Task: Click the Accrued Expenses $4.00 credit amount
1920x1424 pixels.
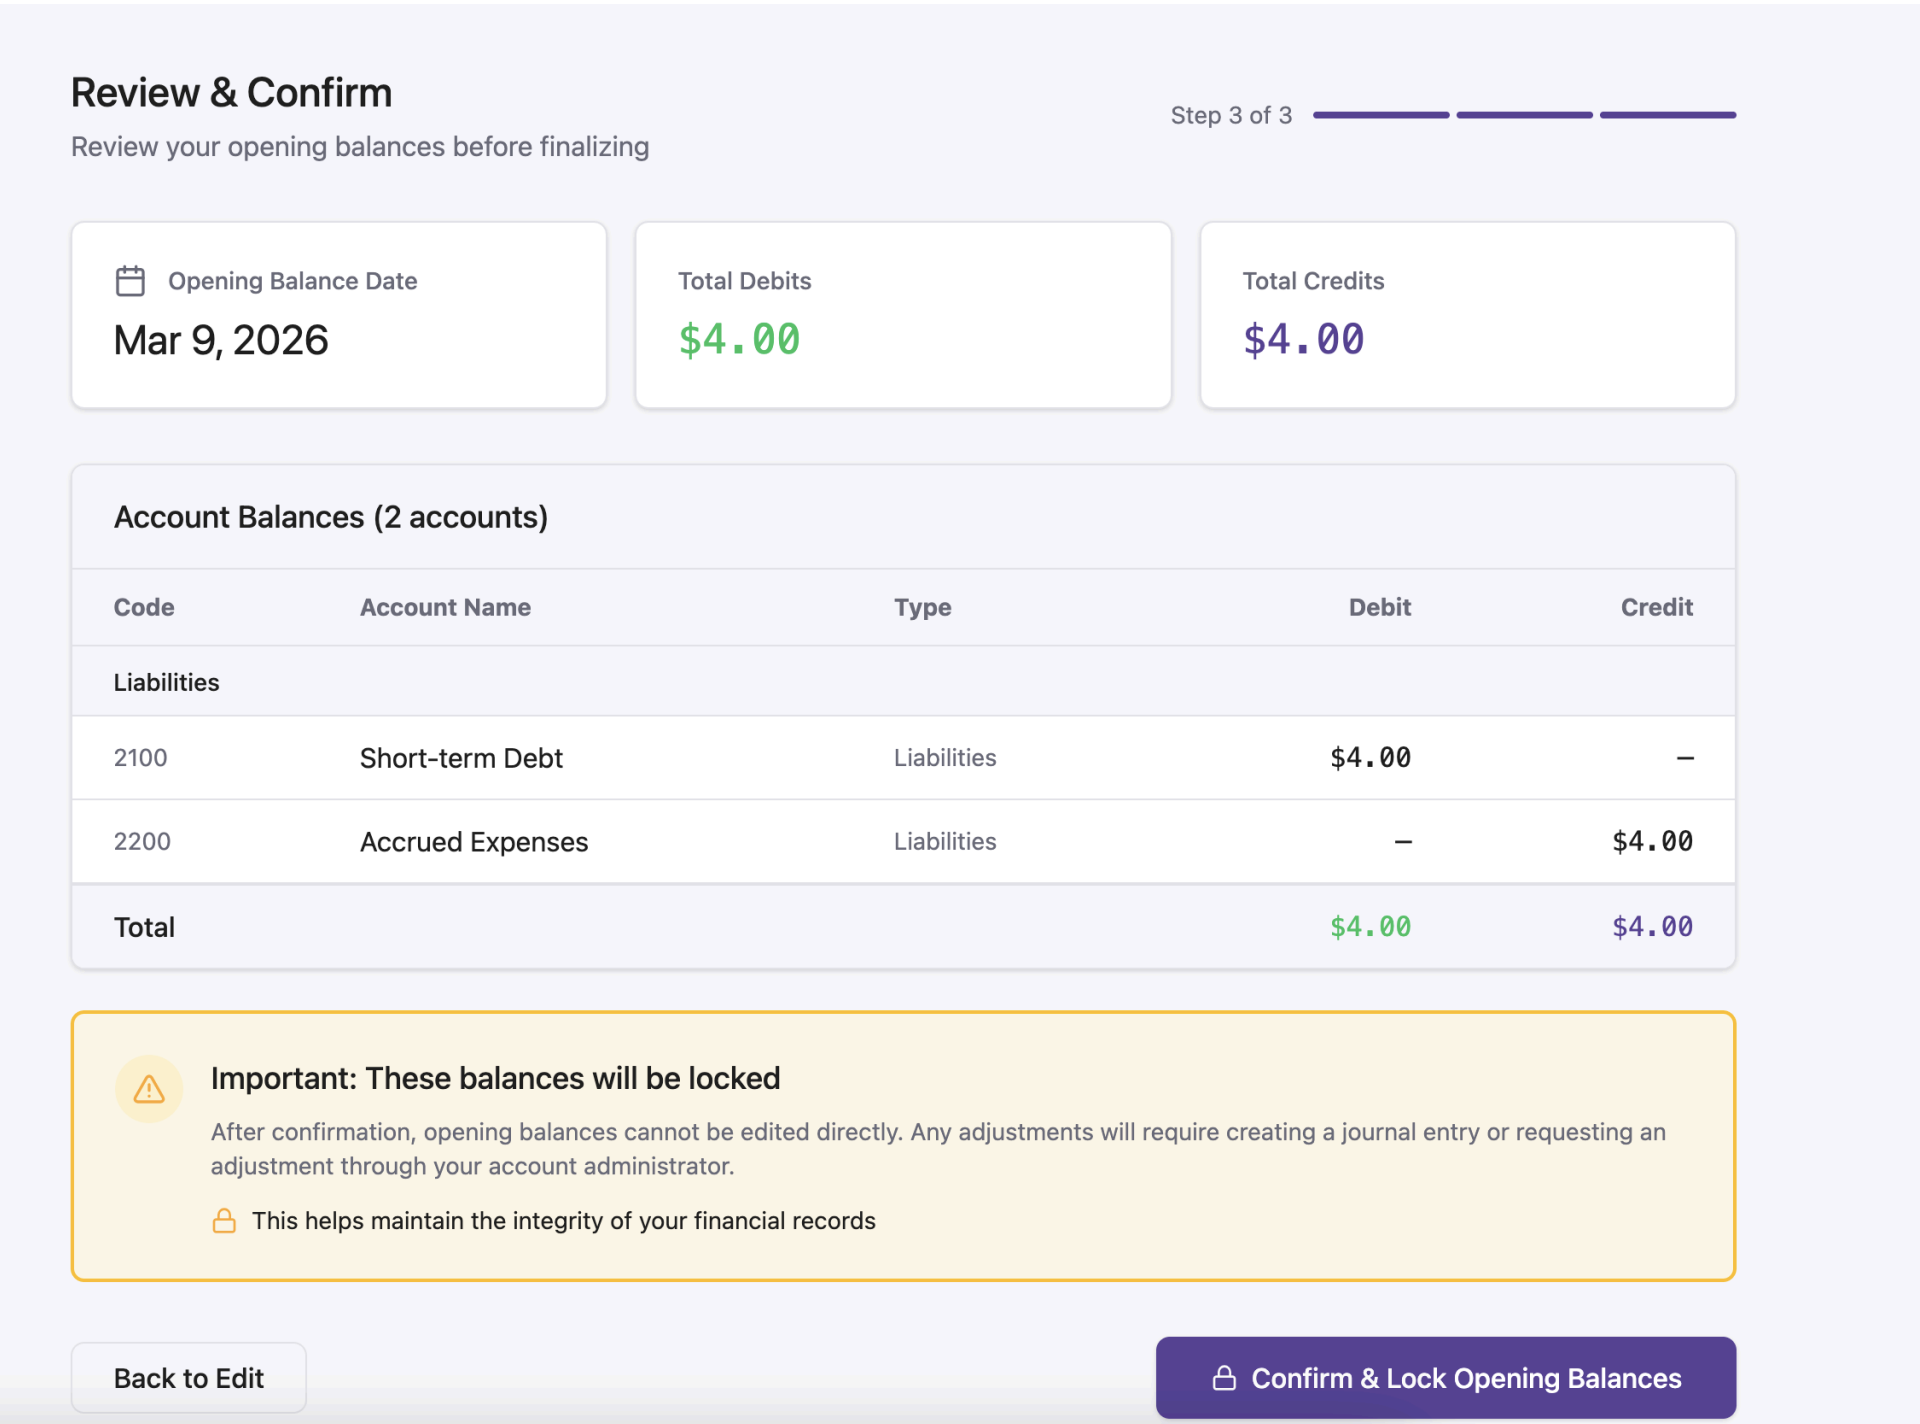Action: pos(1652,842)
